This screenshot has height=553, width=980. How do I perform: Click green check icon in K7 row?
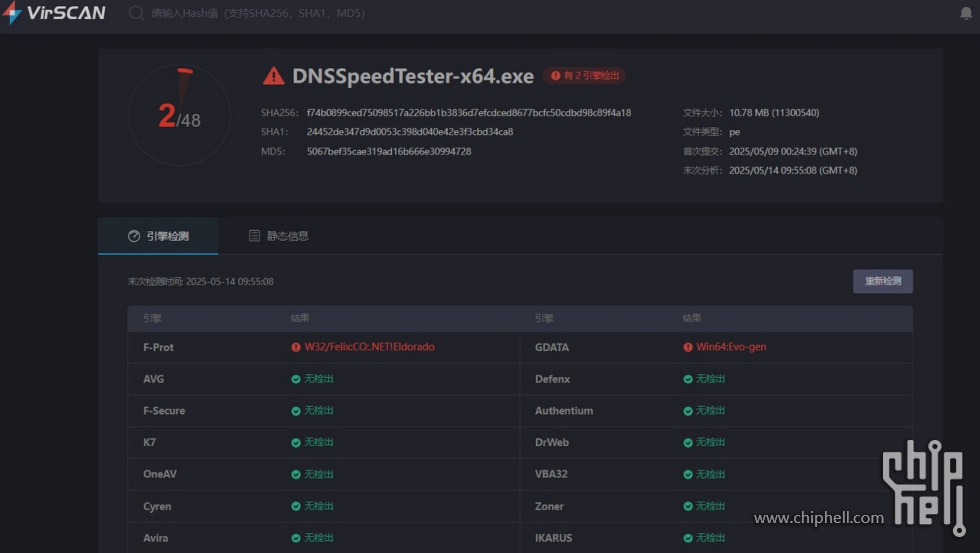pos(296,442)
